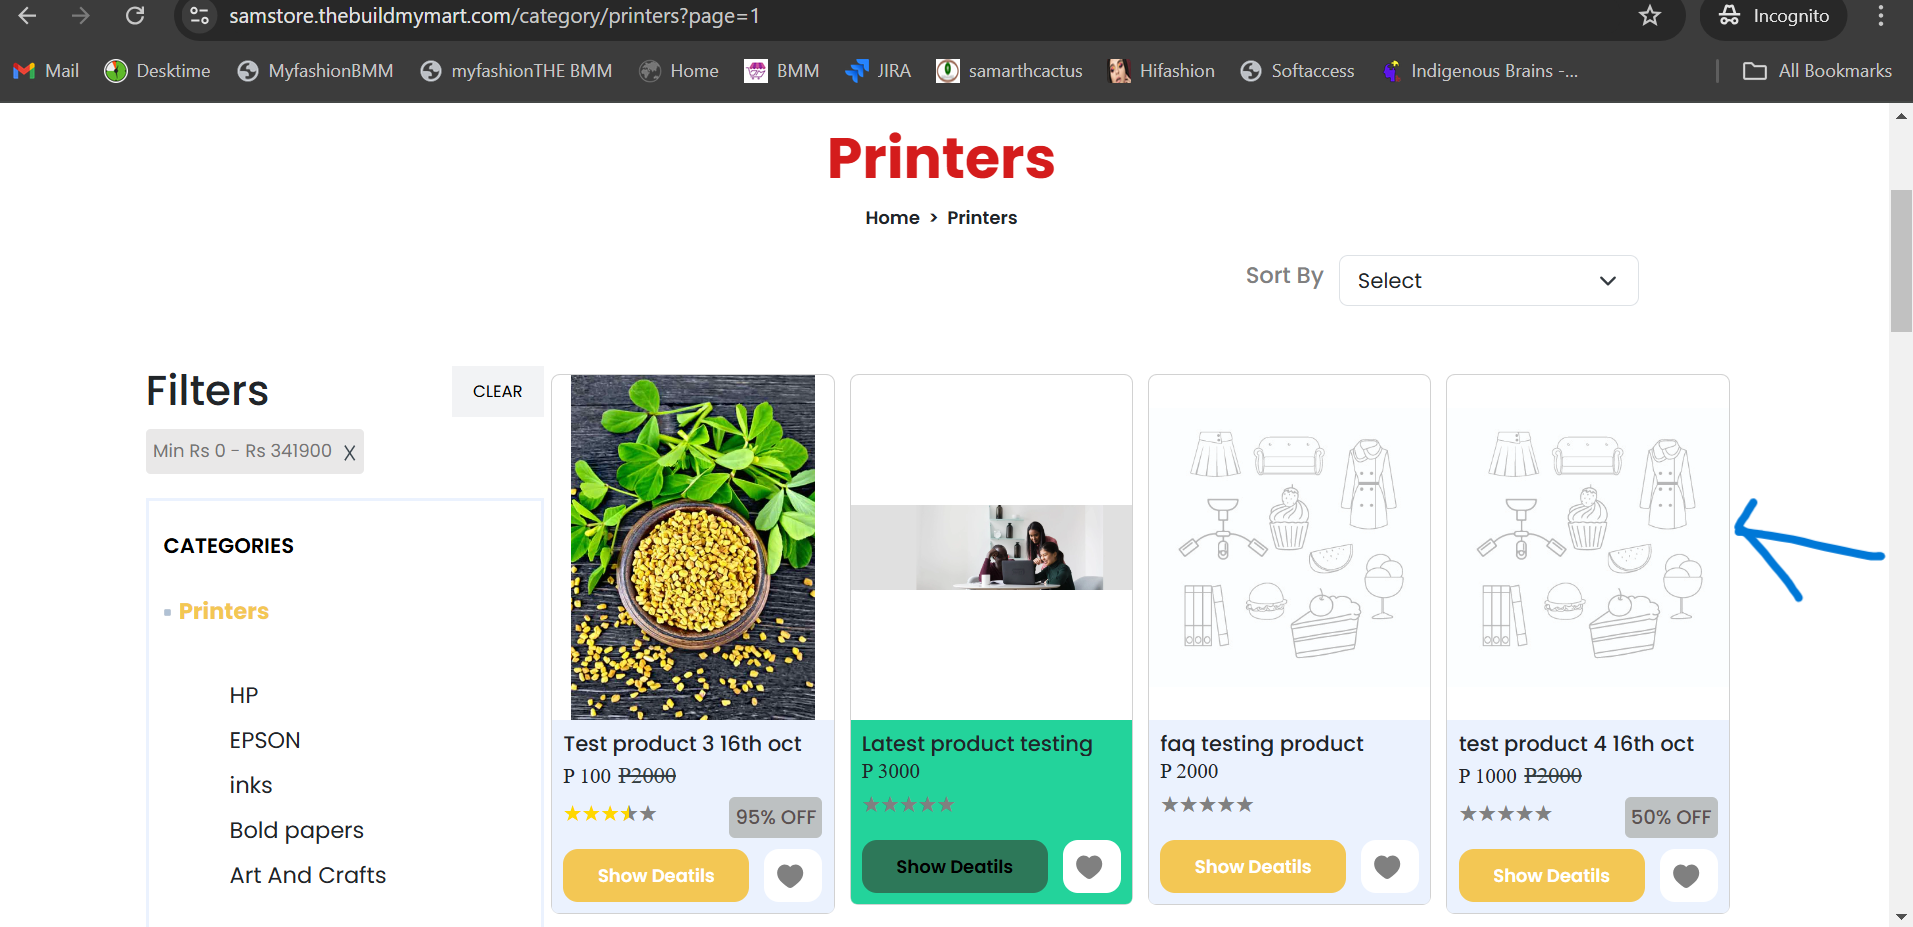
Task: Select the EPSON subcategory
Action: 265,740
